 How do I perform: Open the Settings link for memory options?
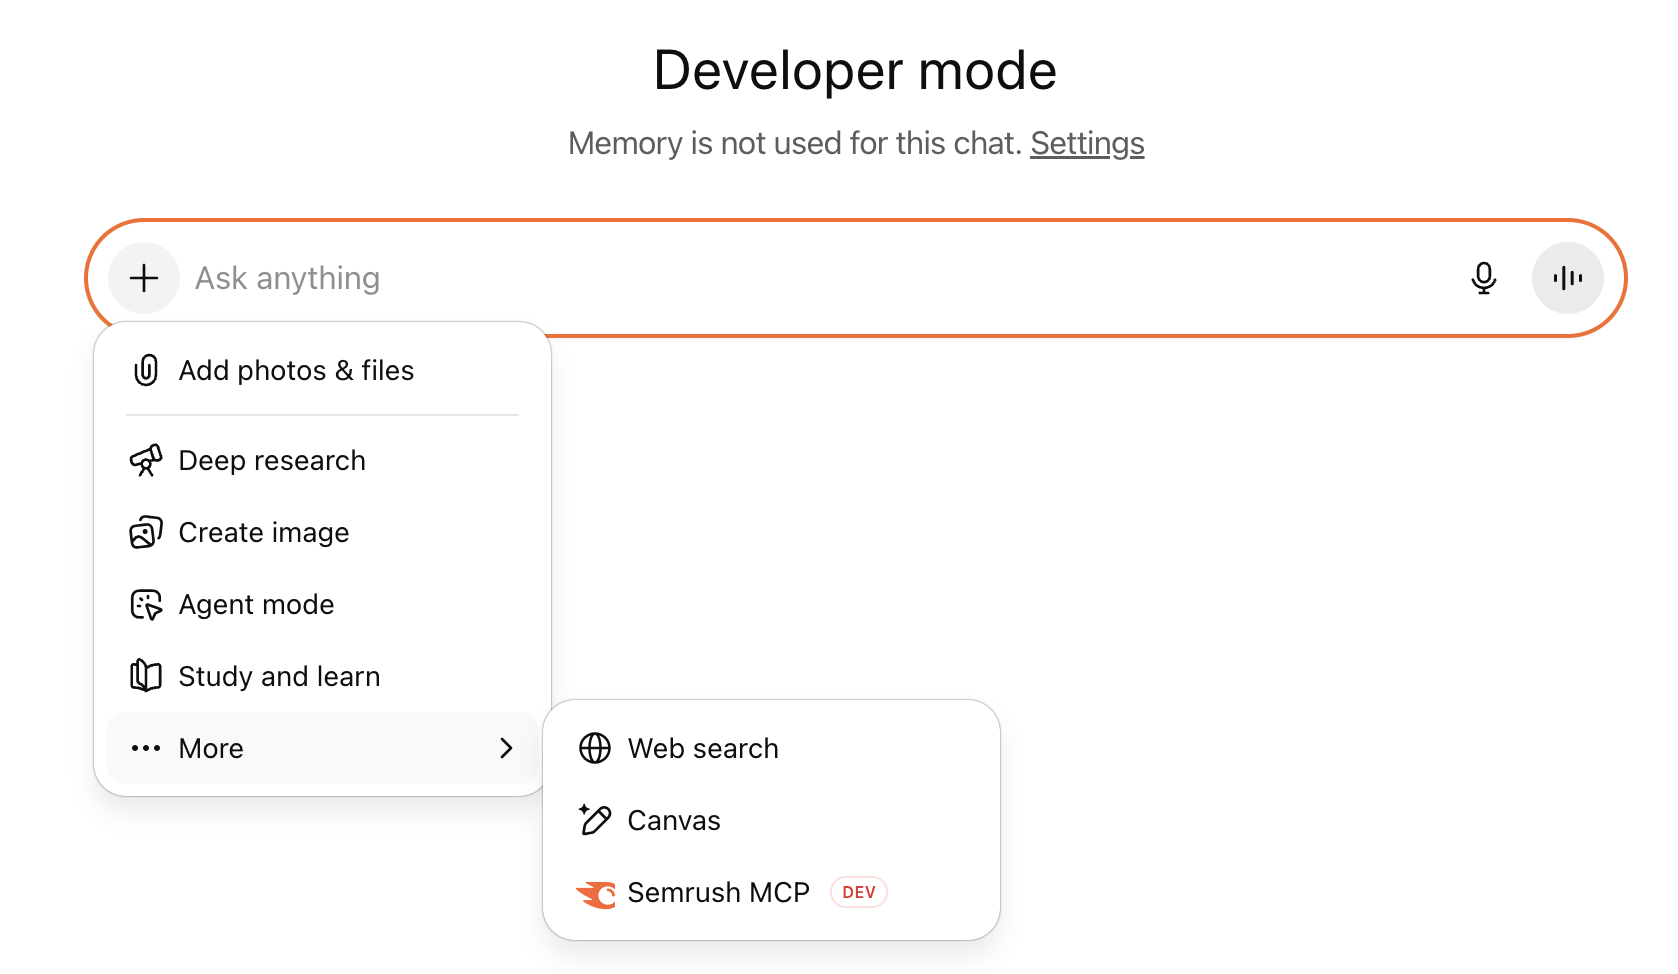tap(1087, 143)
